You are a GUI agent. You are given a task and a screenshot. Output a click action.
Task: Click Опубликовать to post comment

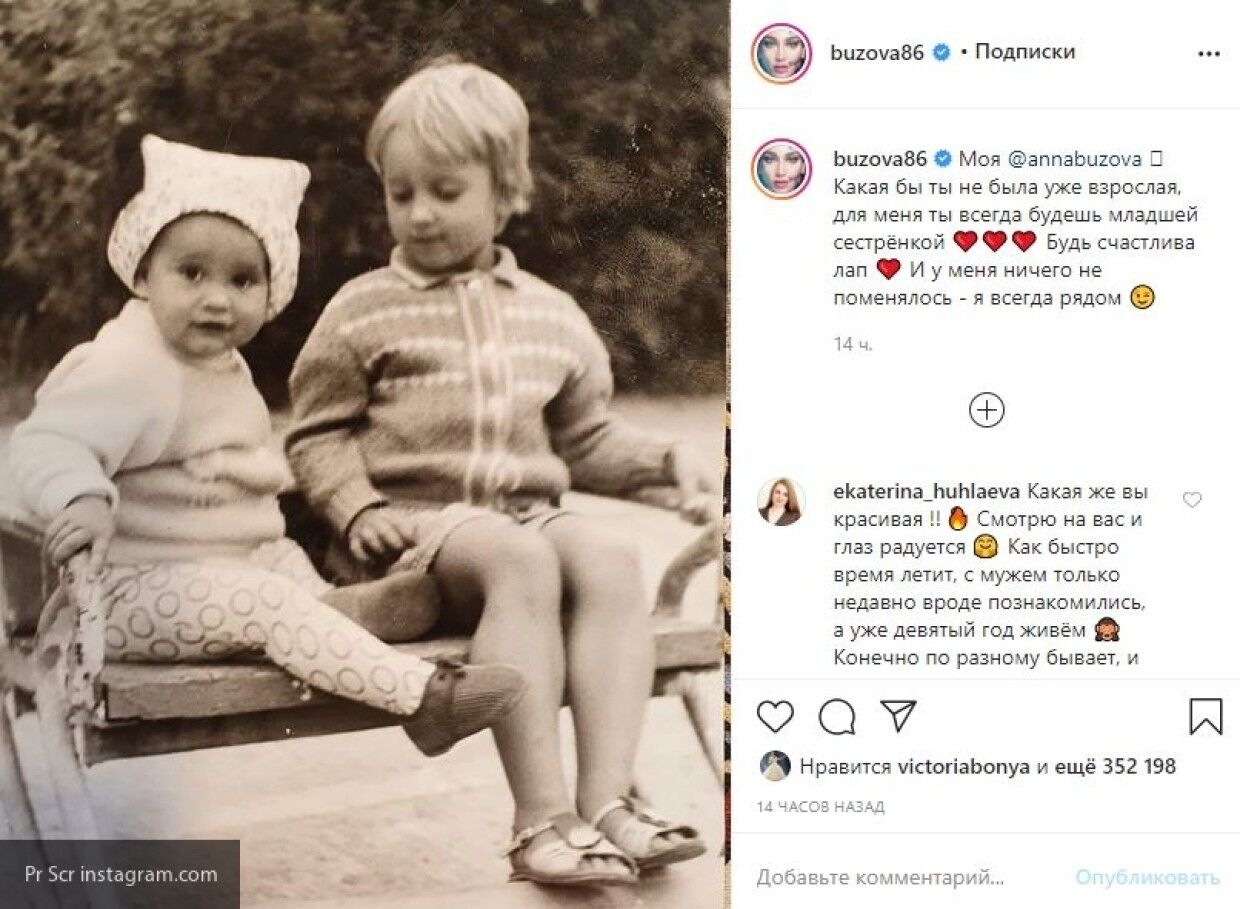[x=1147, y=878]
